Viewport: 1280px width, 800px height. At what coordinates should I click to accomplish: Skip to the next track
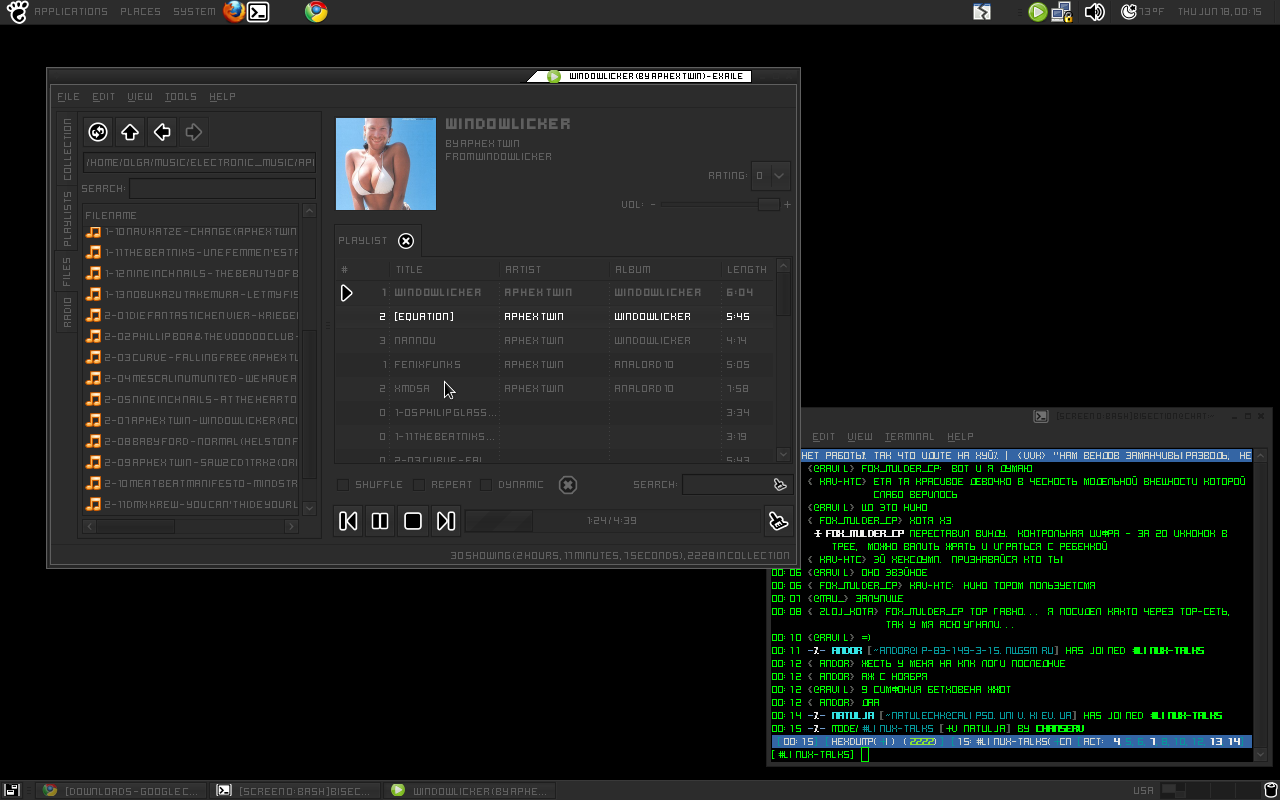446,521
